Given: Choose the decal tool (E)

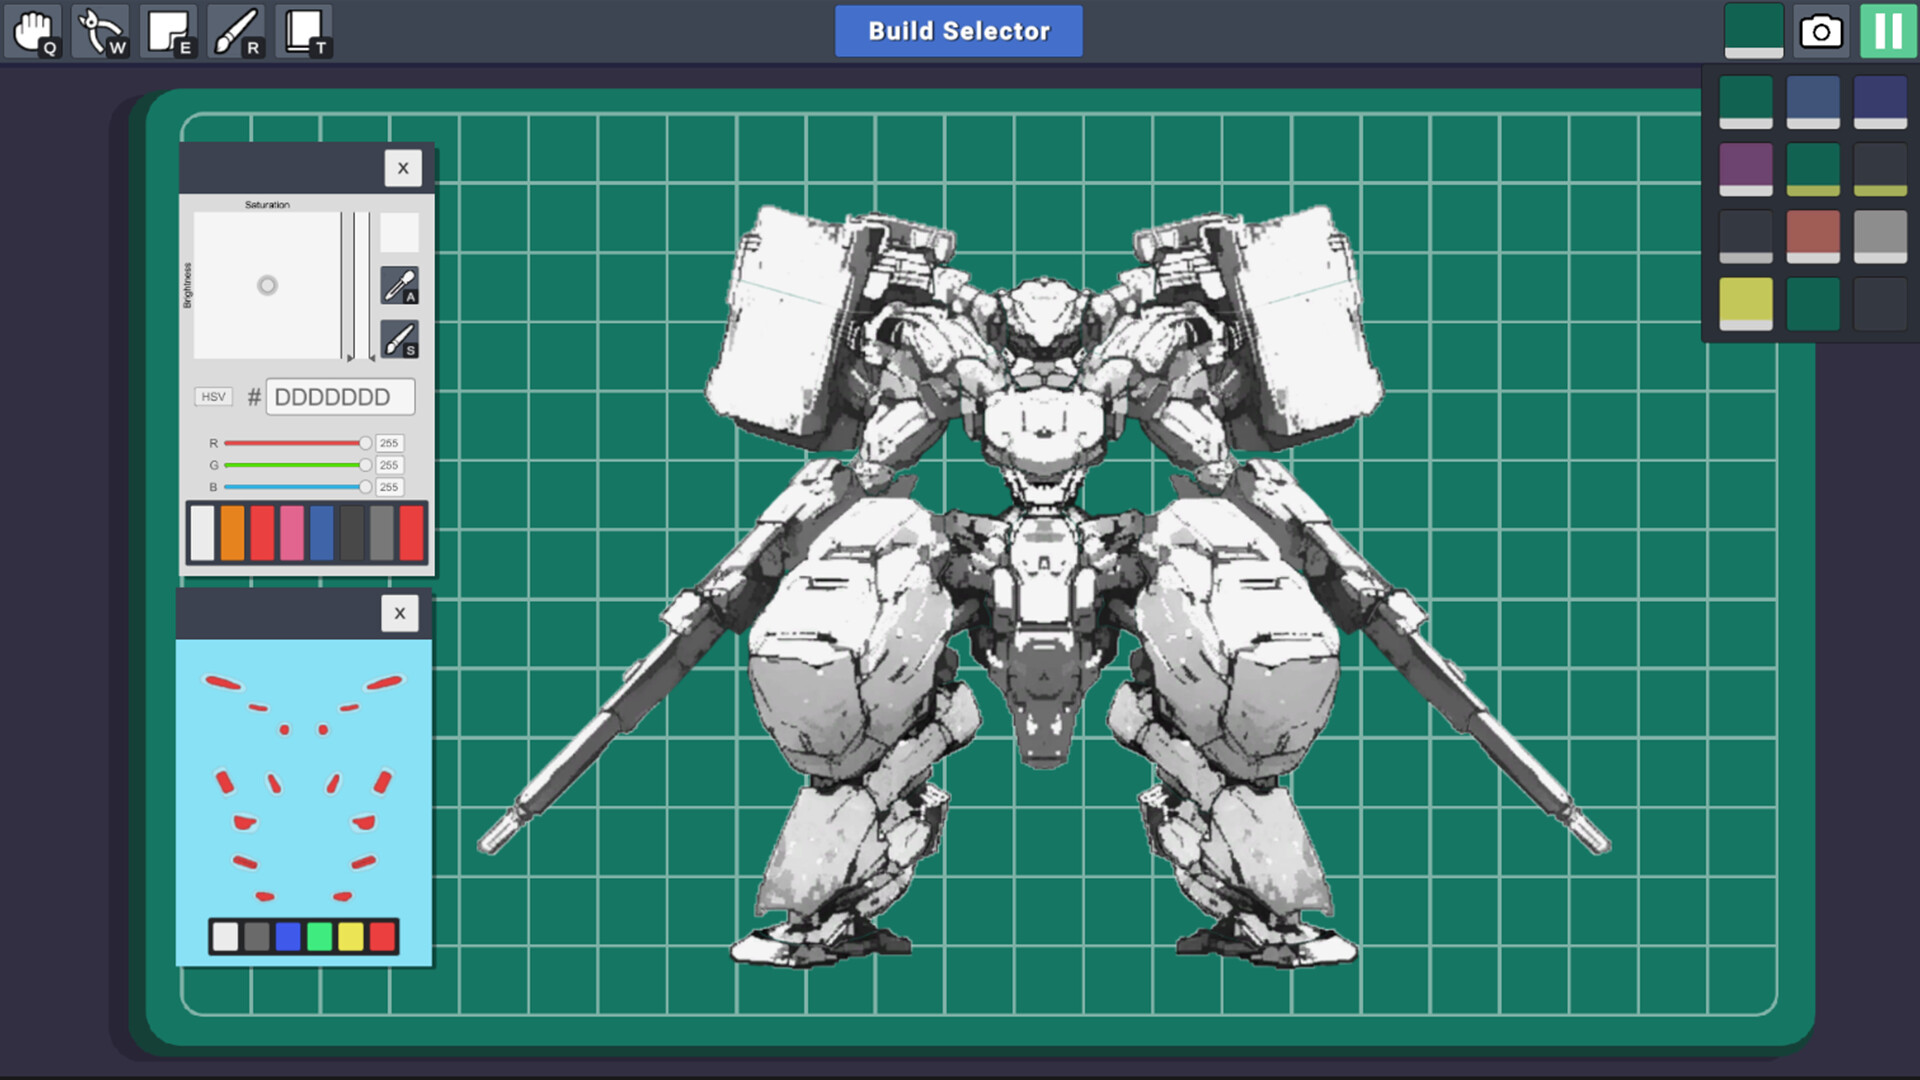Looking at the screenshot, I should point(167,30).
